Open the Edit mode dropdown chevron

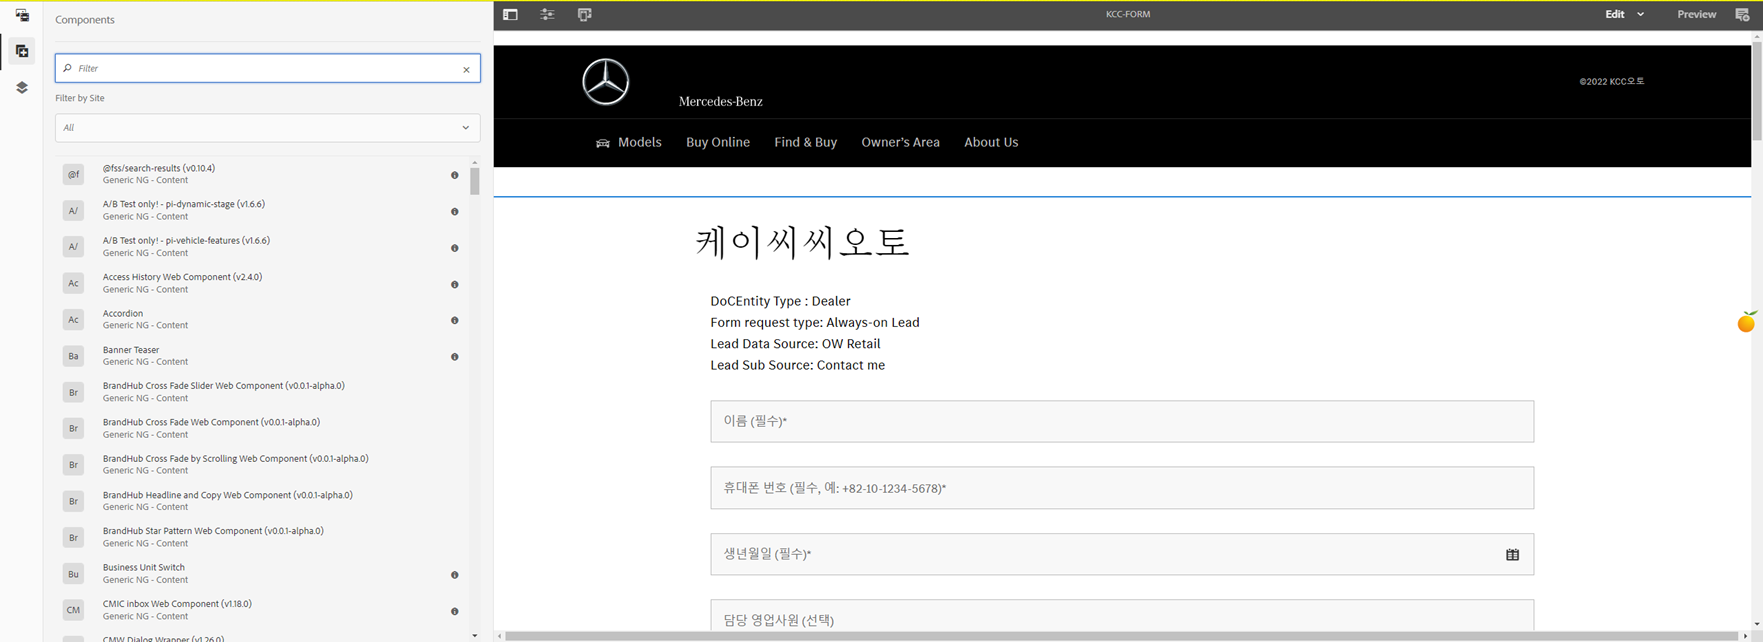1640,14
